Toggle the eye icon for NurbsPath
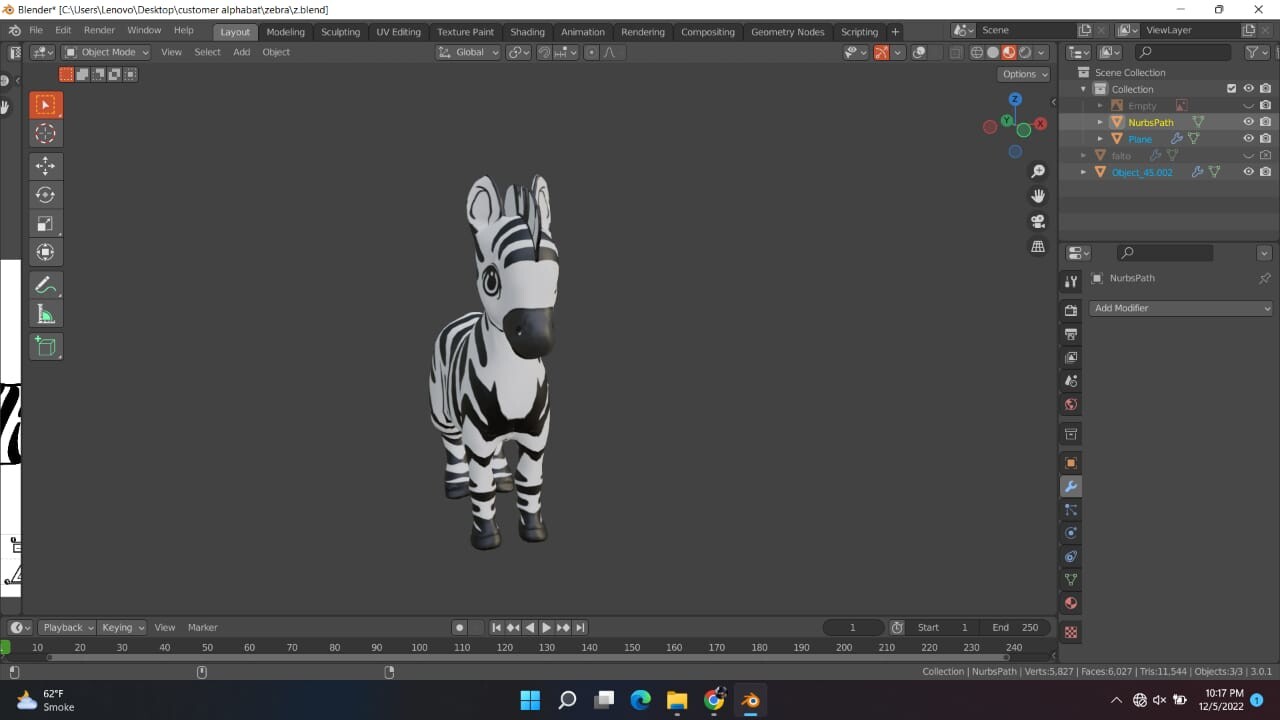1280x720 pixels. point(1248,122)
